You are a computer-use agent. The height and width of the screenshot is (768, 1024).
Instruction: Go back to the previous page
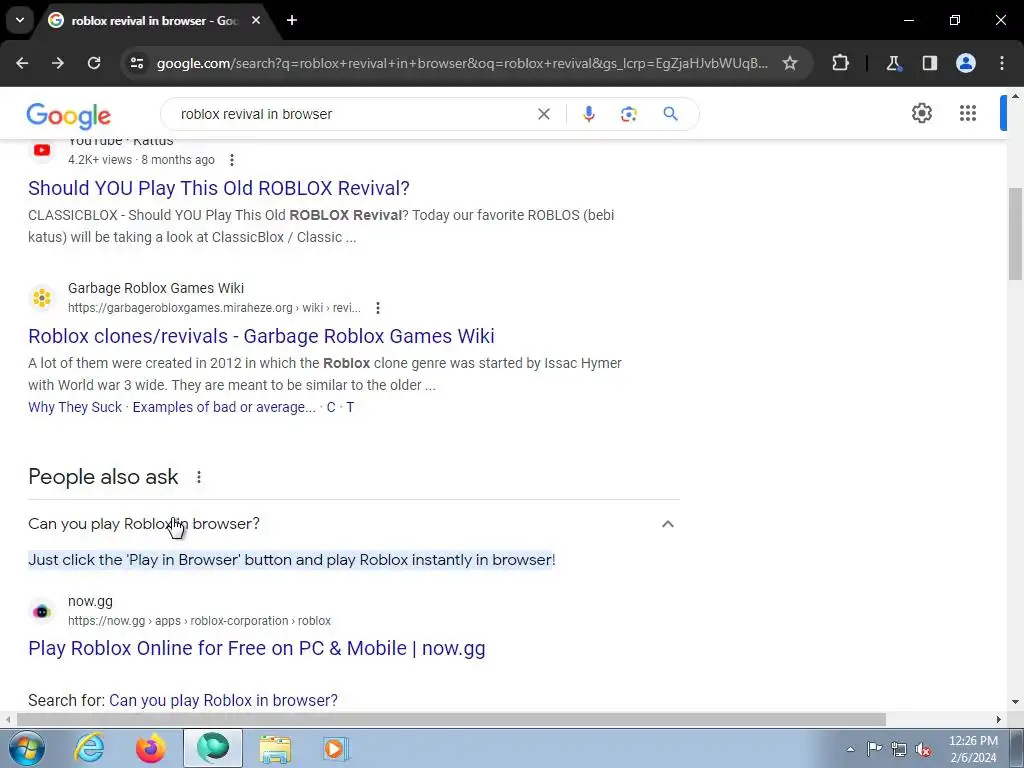point(22,63)
